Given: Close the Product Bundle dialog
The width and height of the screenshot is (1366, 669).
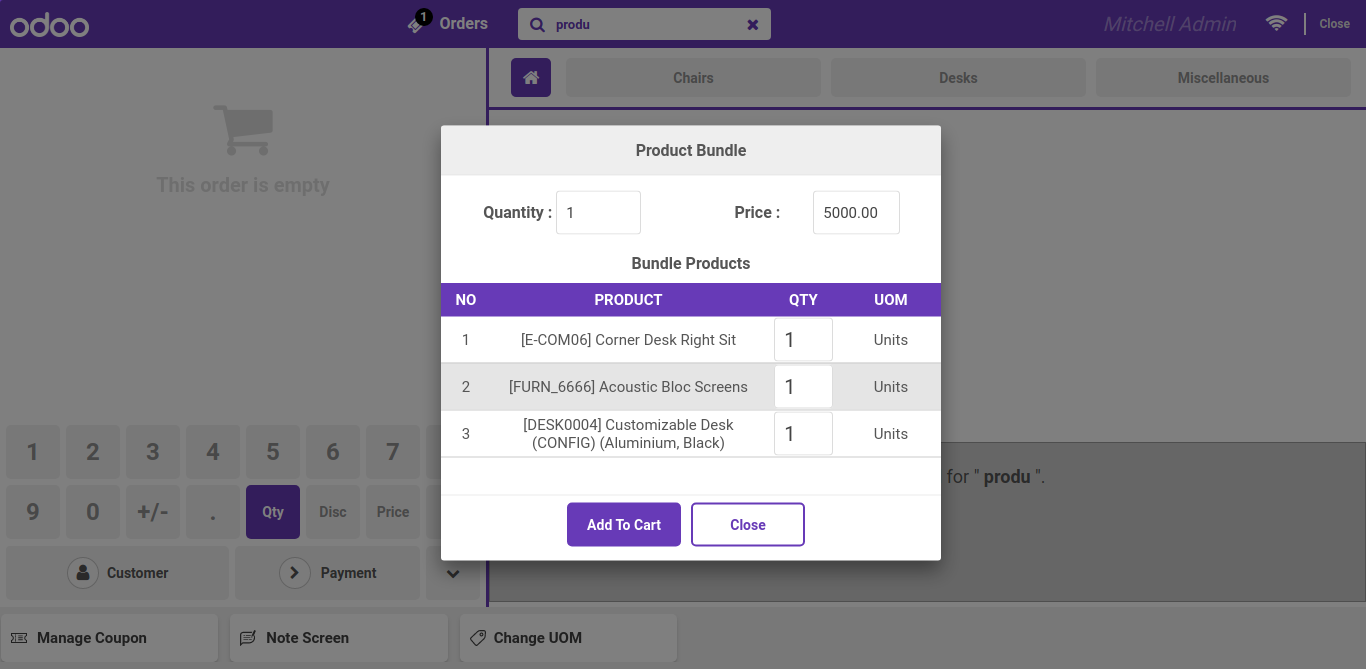Looking at the screenshot, I should [748, 525].
